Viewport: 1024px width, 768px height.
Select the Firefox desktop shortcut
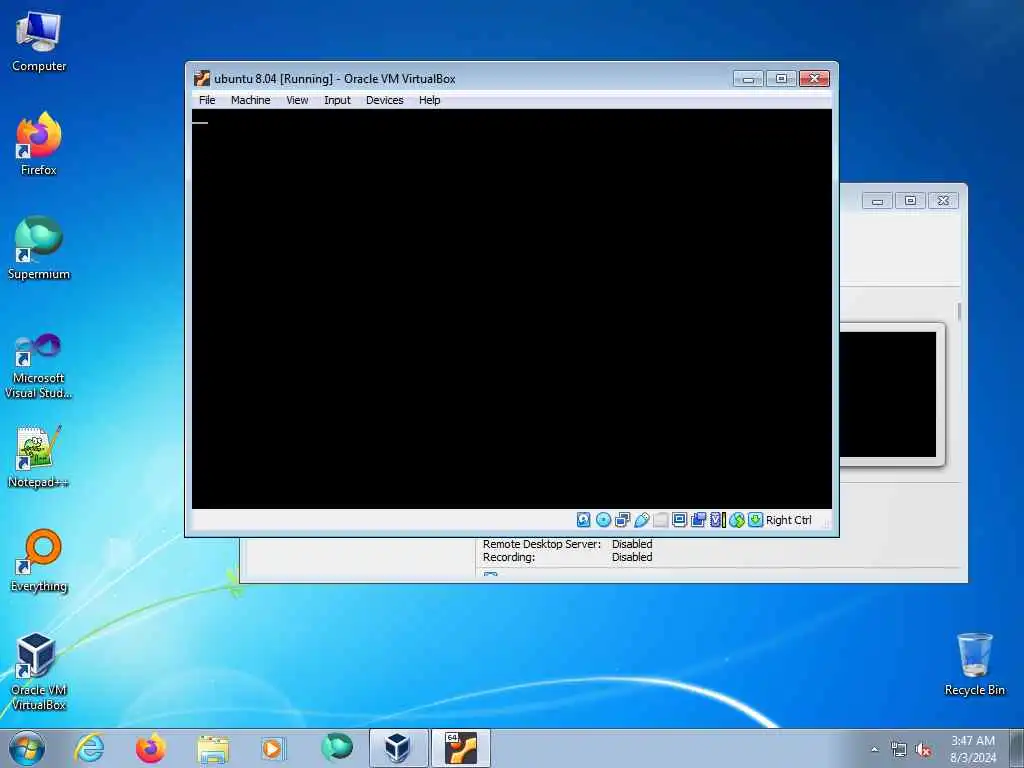[39, 144]
